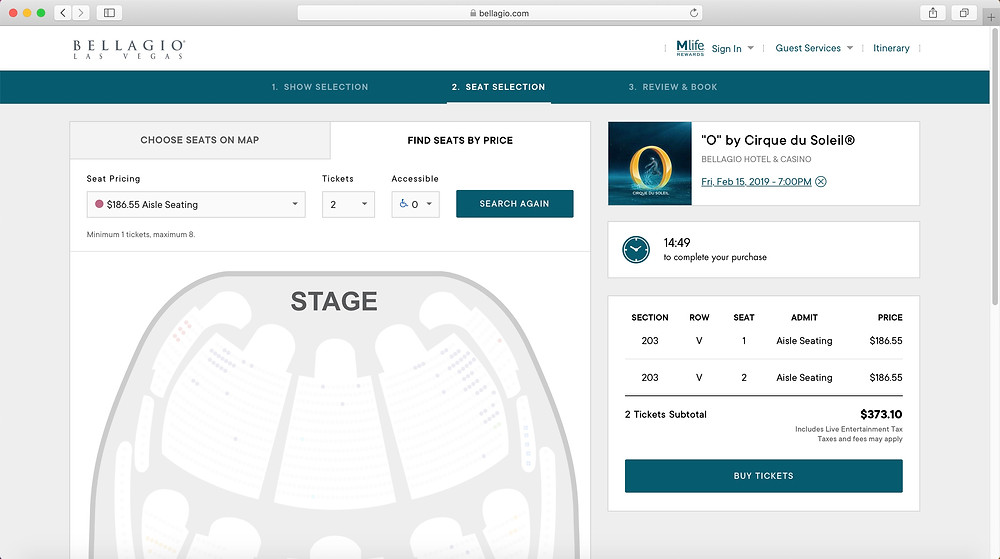This screenshot has height=559, width=1000.
Task: Go to step 3 Review & Book
Action: tap(673, 87)
